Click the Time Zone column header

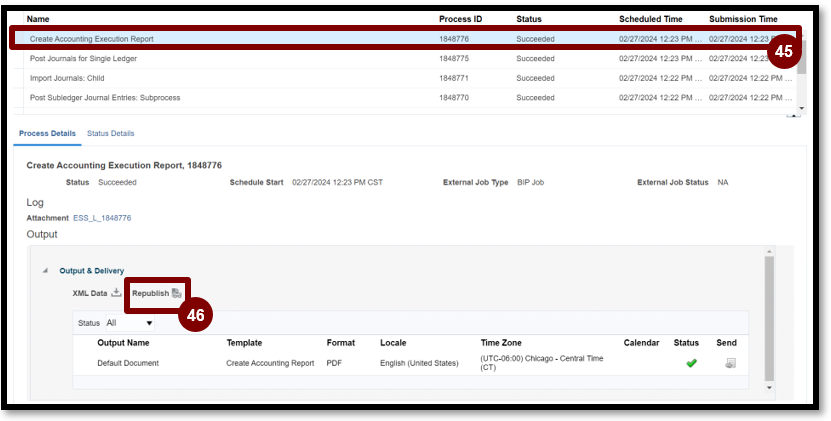501,343
